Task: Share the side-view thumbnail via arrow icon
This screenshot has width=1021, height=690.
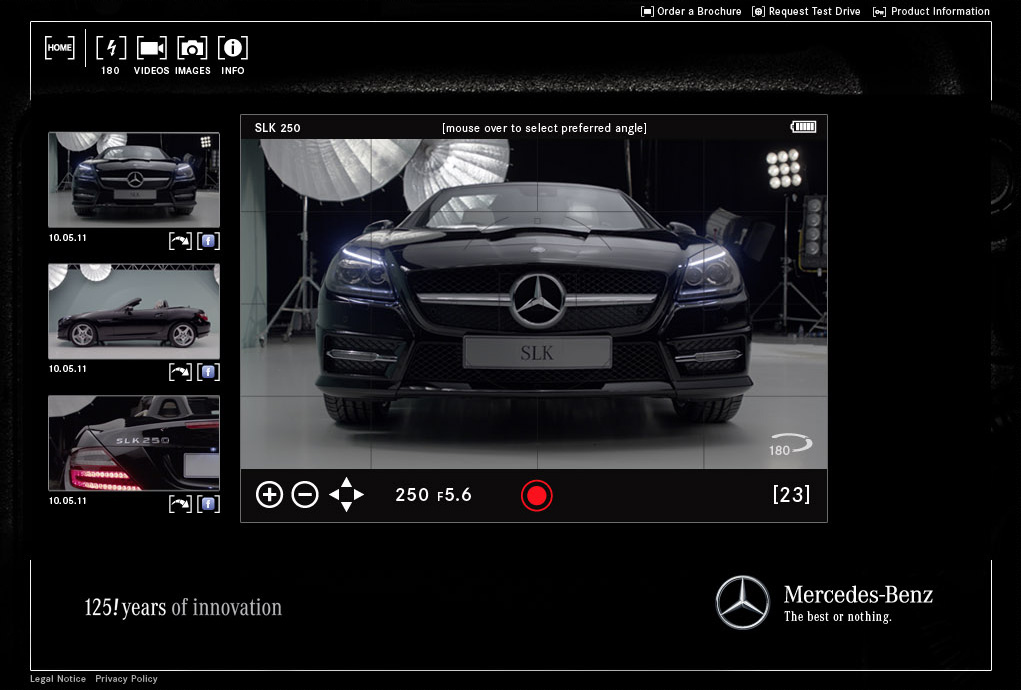Action: (x=180, y=372)
